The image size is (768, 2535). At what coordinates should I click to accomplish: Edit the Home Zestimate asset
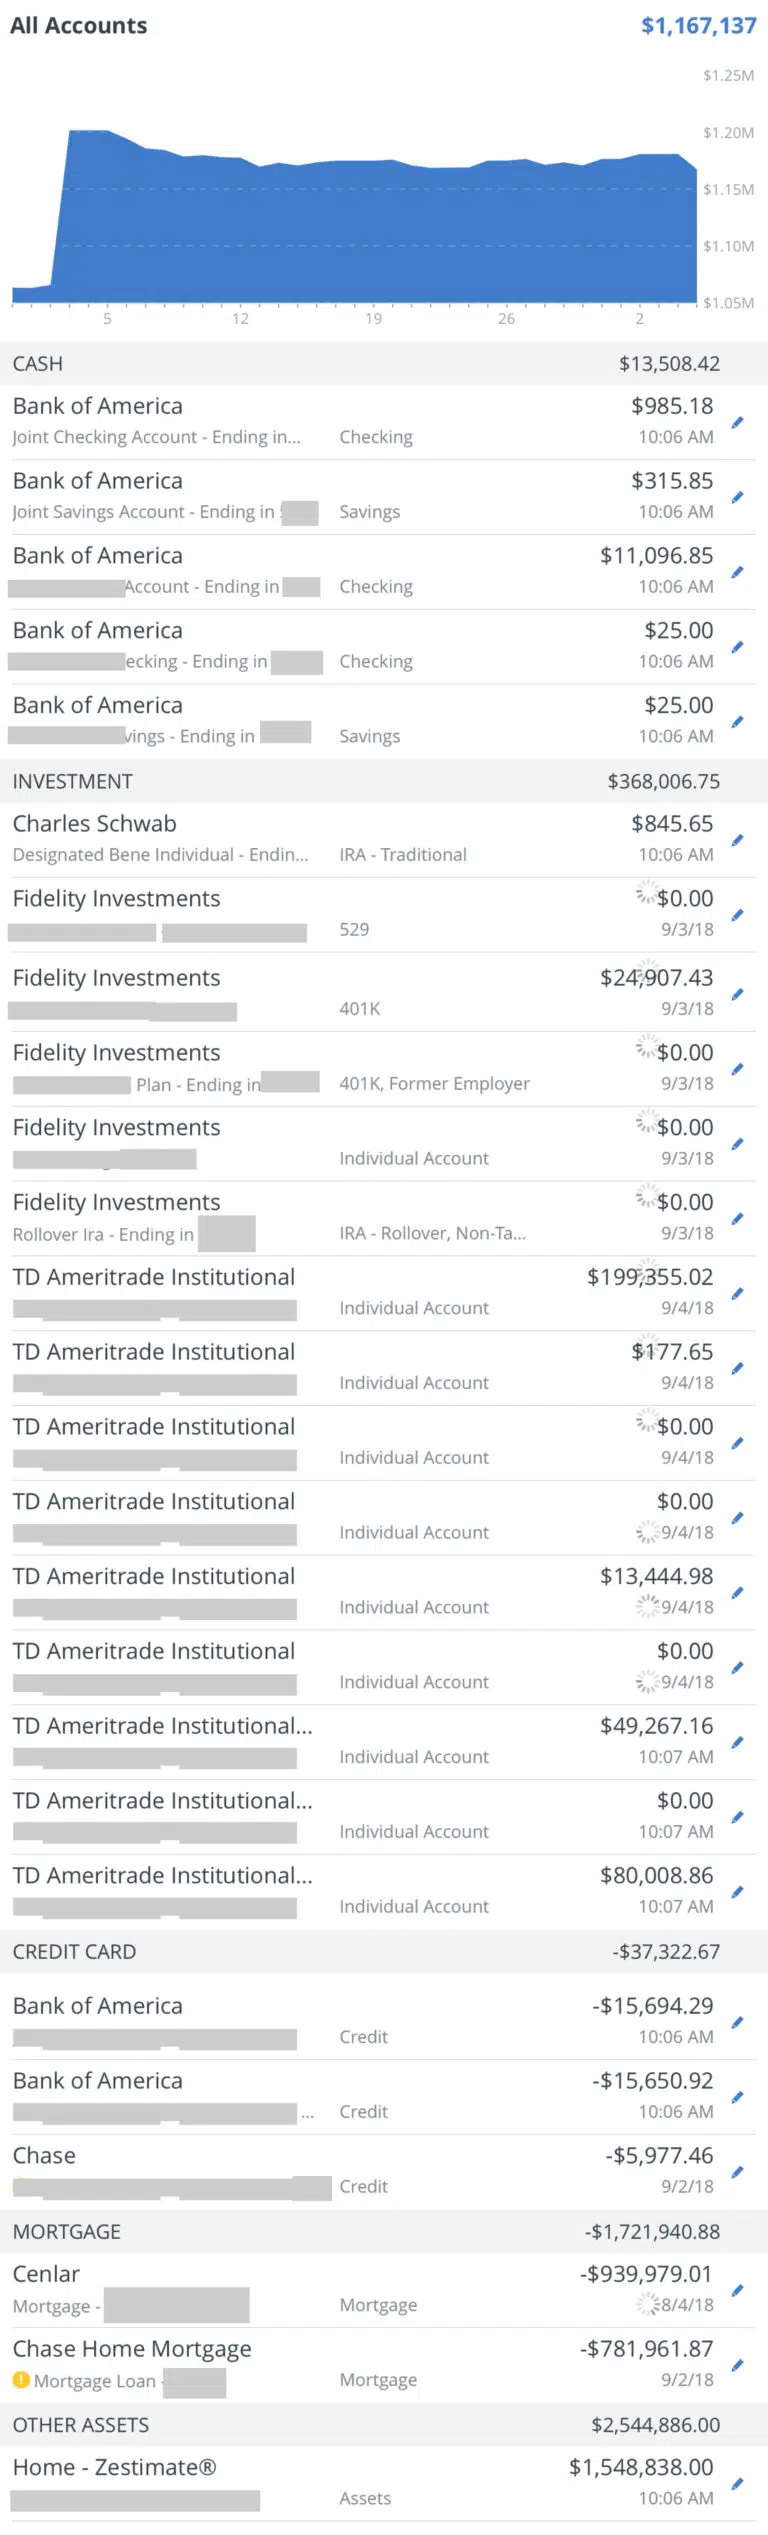737,2484
